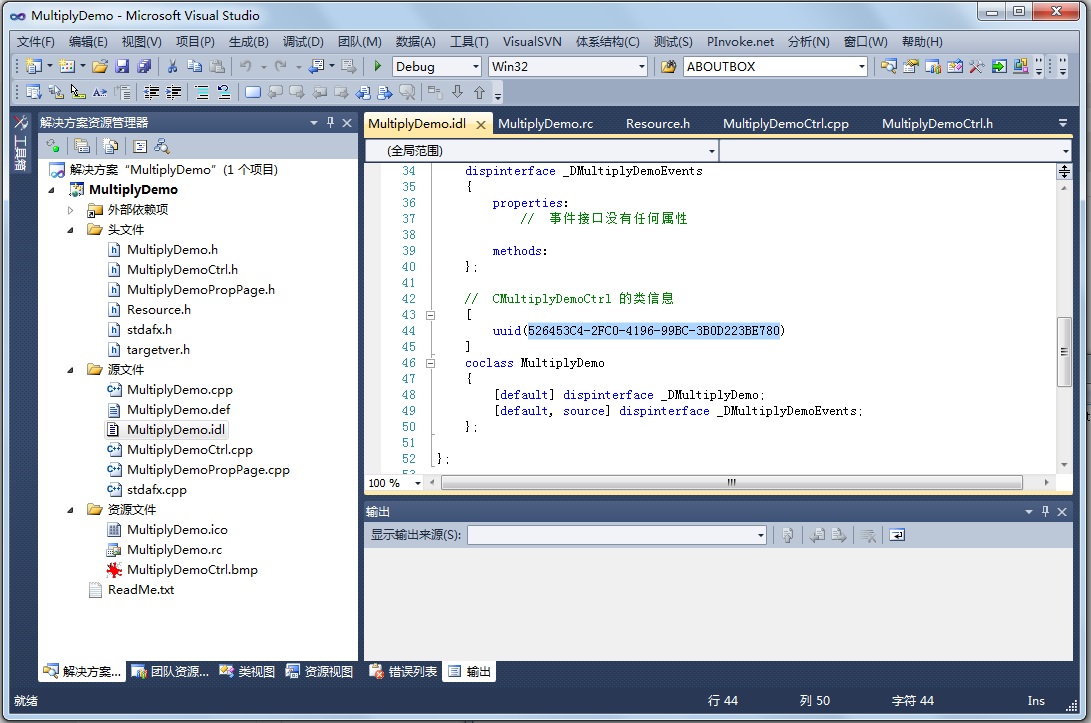Open the ABOUTBOX find combo box
1091x723 pixels.
(775, 67)
